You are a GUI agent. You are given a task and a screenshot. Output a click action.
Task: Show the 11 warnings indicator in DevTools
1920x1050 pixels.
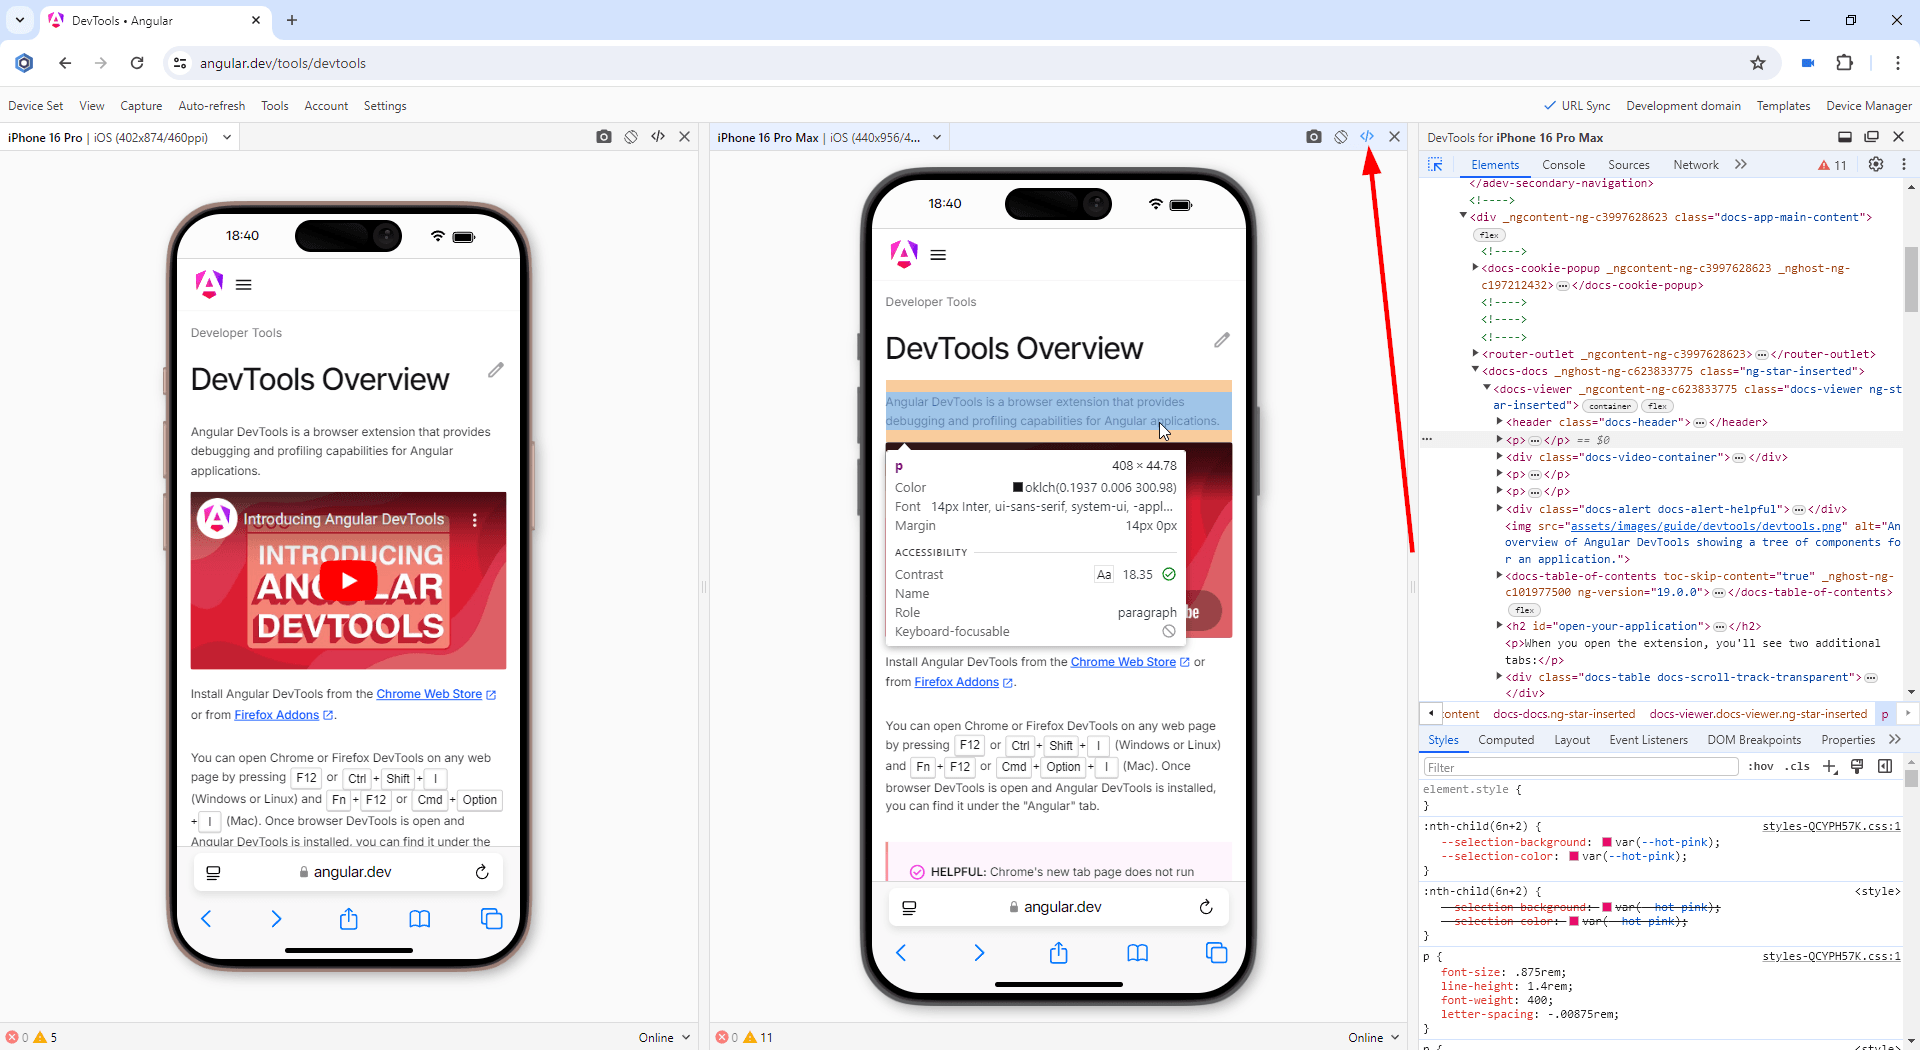click(x=1832, y=165)
